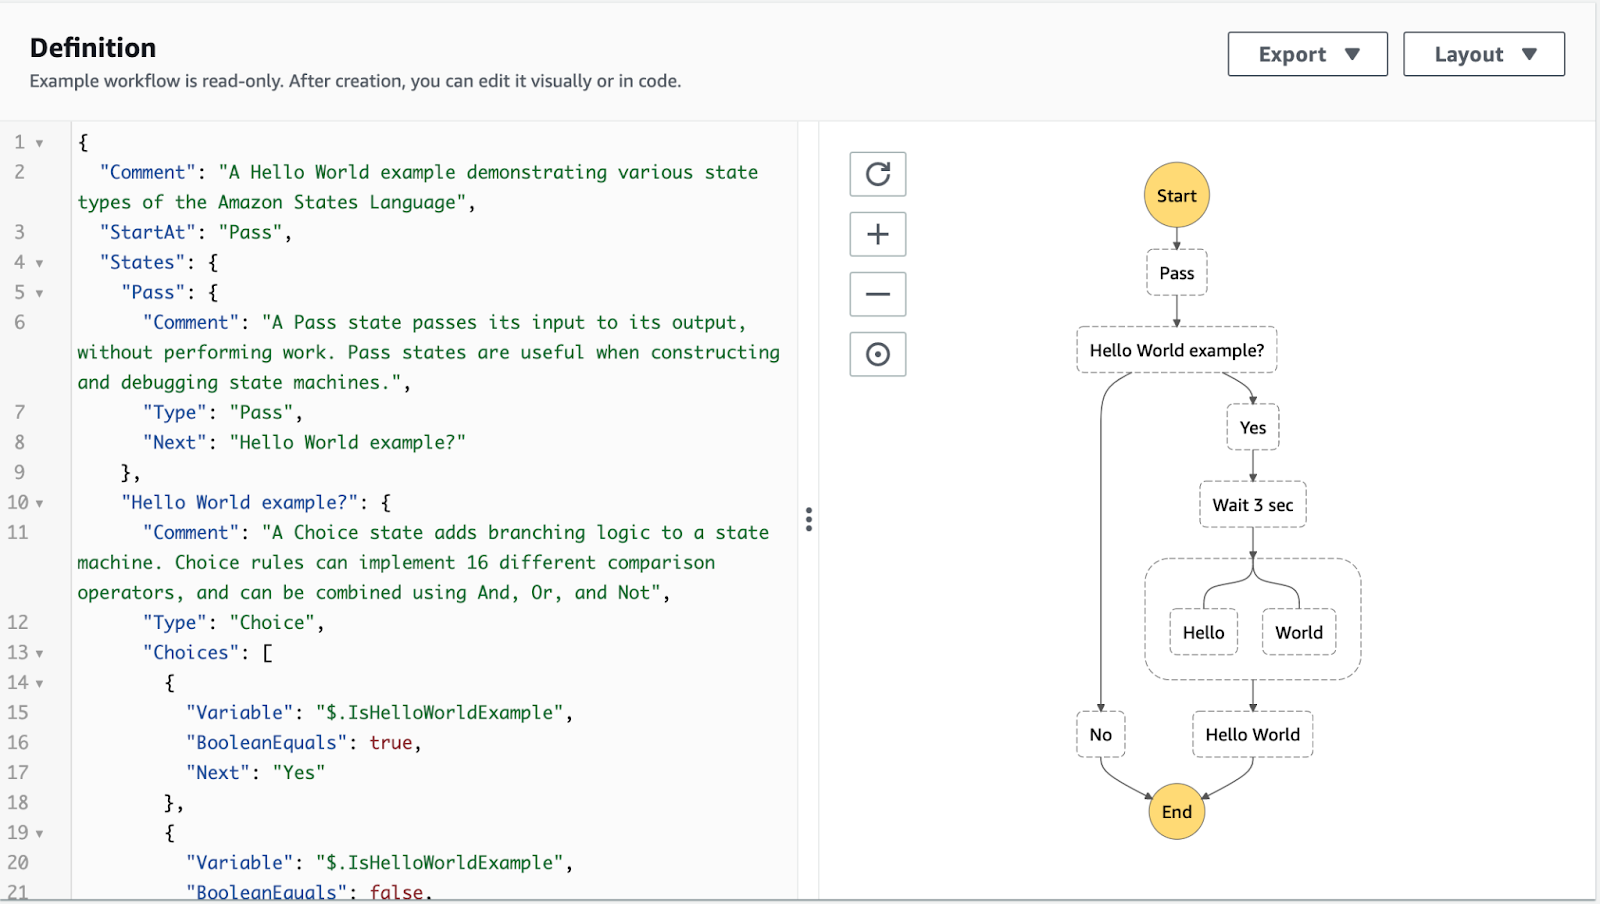1600x904 pixels.
Task: Zoom out of the workflow graph
Action: point(877,294)
